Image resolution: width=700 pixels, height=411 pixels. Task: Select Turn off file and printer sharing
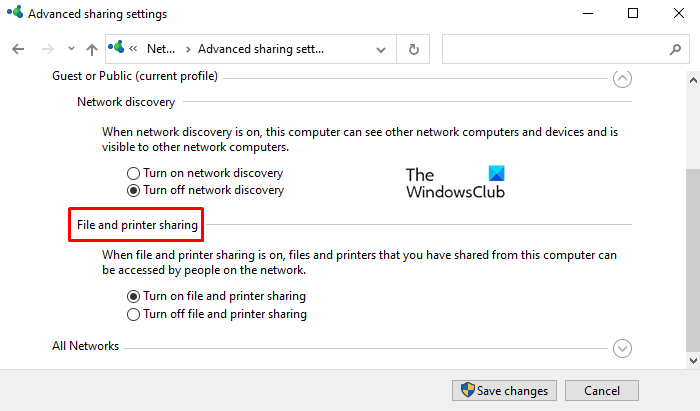tap(134, 314)
